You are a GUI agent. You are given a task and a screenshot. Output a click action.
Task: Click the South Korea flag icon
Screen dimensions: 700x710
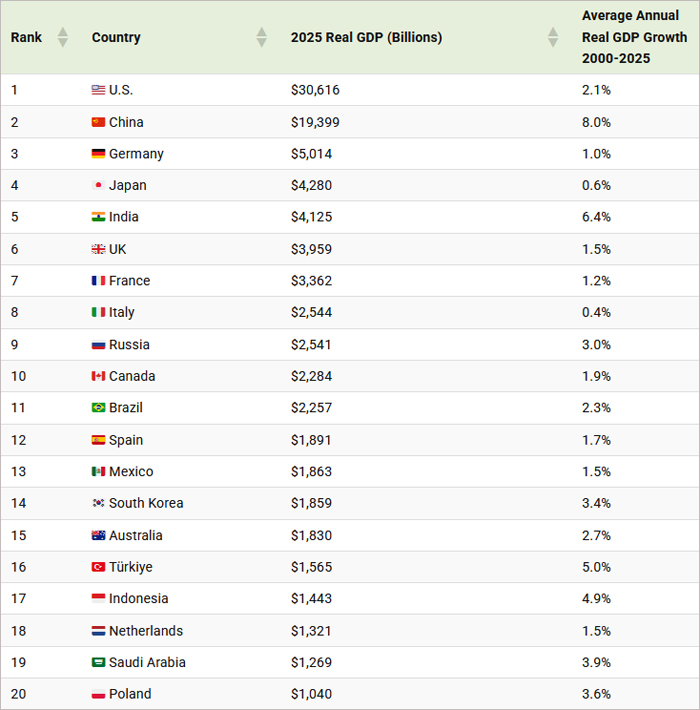pyautogui.click(x=98, y=503)
